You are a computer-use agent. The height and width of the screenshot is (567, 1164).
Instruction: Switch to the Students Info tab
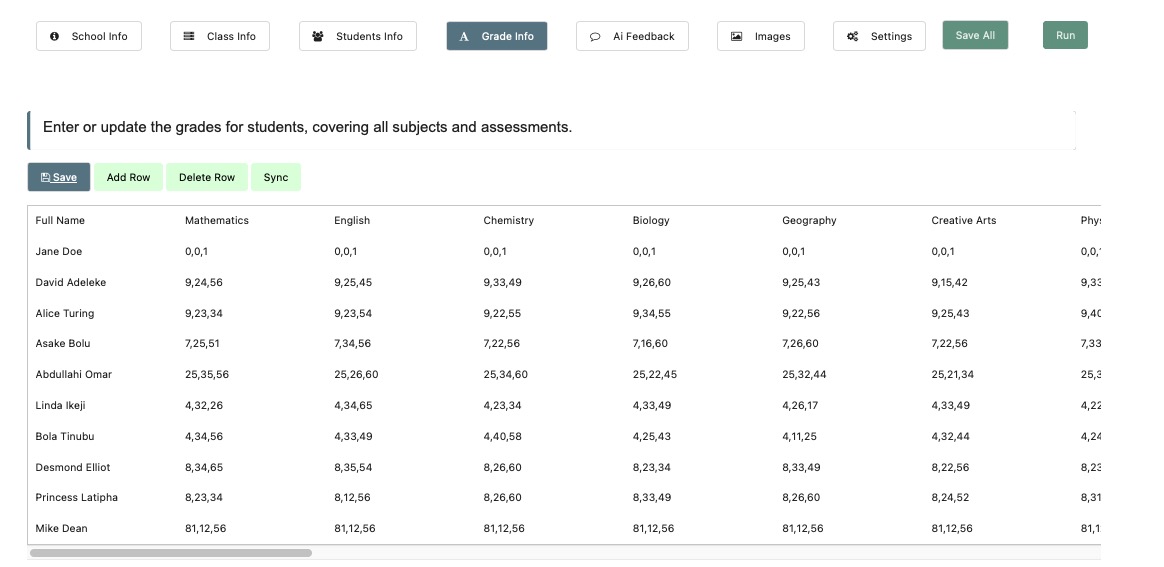(x=357, y=37)
